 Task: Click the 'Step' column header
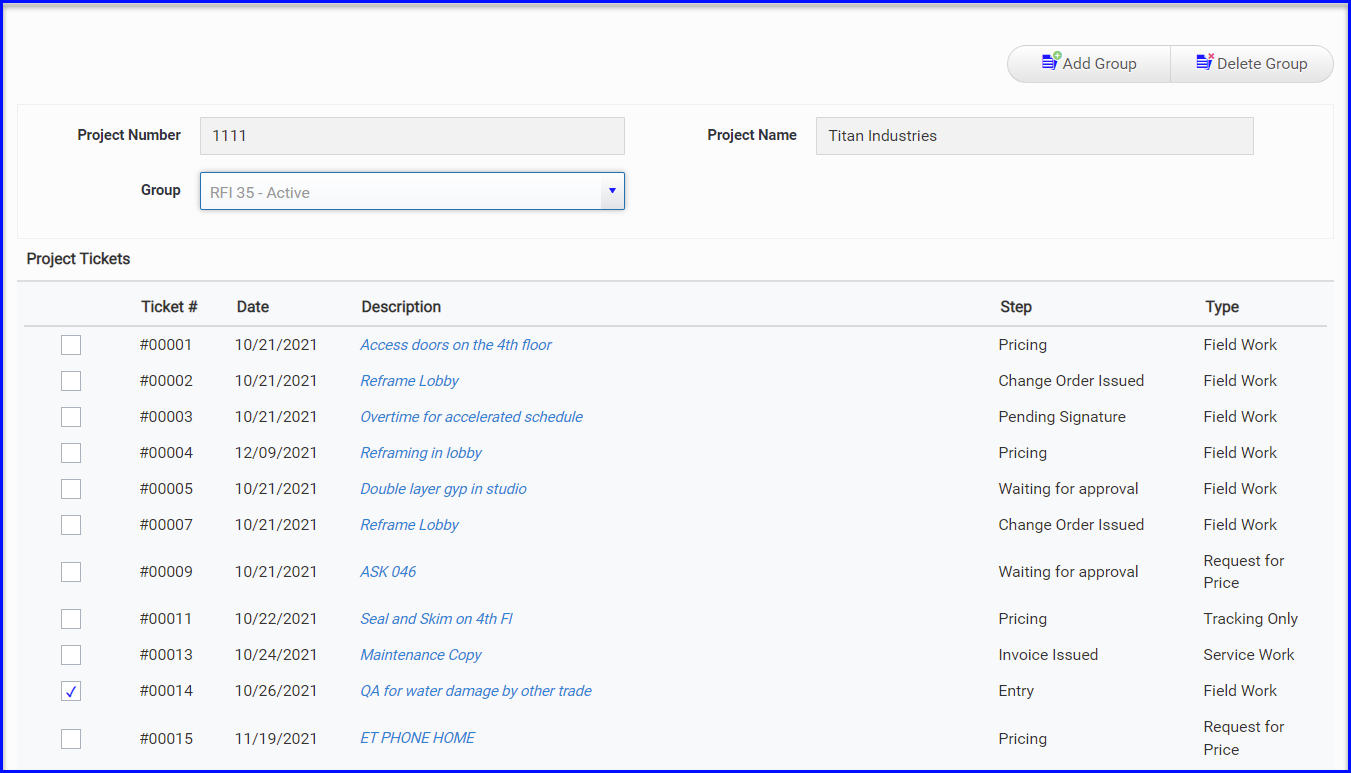(1016, 307)
